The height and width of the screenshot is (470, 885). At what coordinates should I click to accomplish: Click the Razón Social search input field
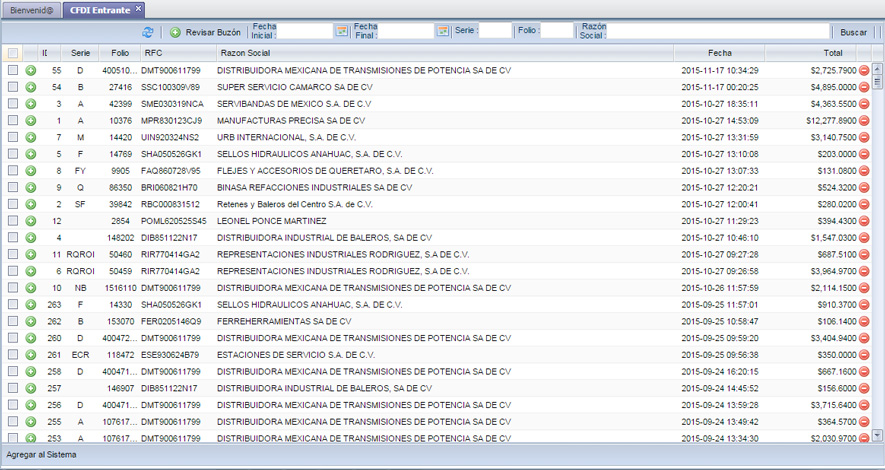click(718, 32)
